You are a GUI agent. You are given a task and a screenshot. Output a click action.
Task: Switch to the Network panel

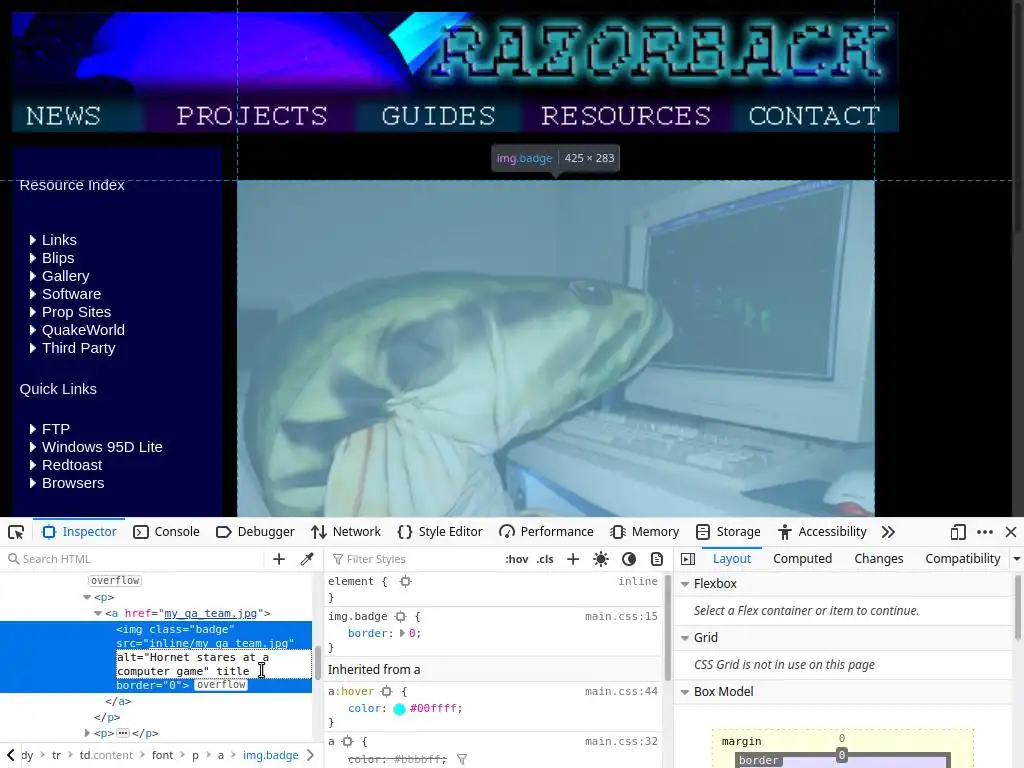tap(345, 532)
